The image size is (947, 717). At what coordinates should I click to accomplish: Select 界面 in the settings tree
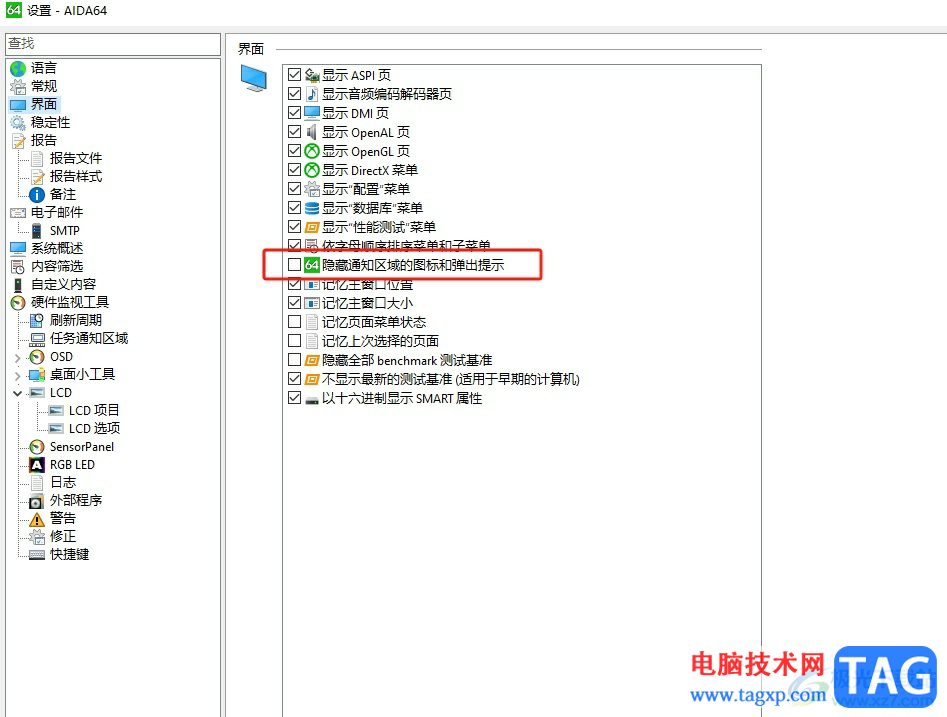coord(43,104)
